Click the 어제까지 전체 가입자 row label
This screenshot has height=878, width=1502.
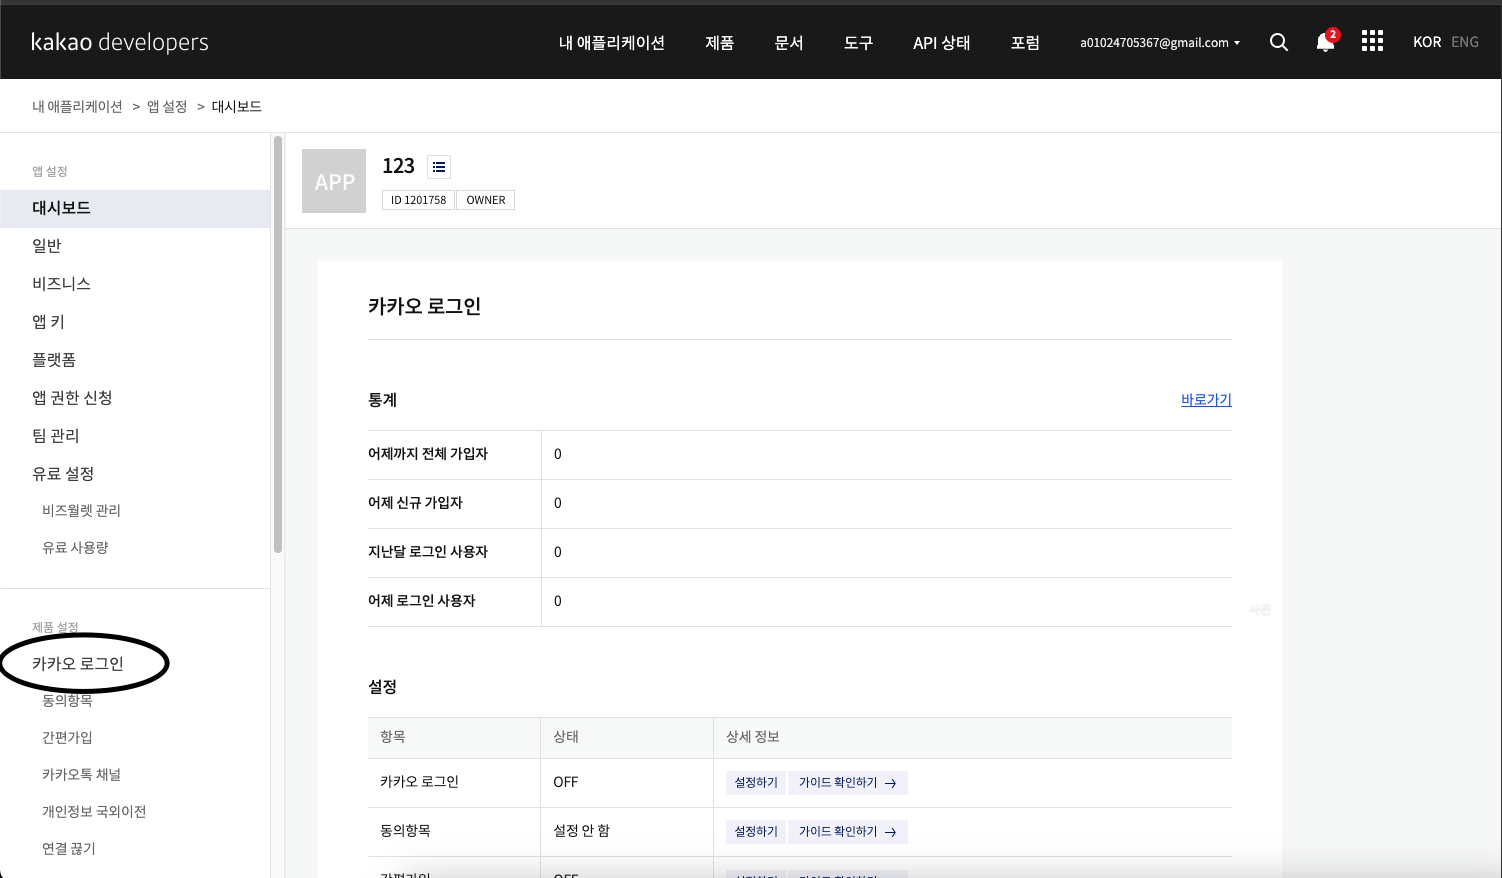[428, 454]
